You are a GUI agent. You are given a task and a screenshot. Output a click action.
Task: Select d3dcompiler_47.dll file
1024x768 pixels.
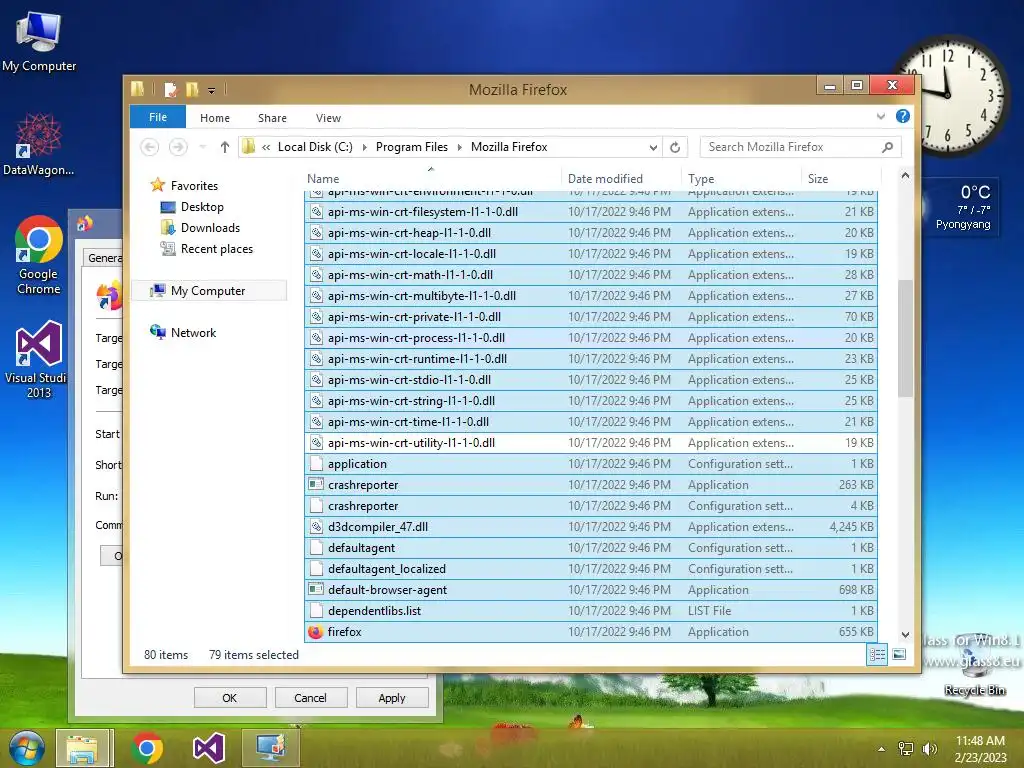point(591,526)
